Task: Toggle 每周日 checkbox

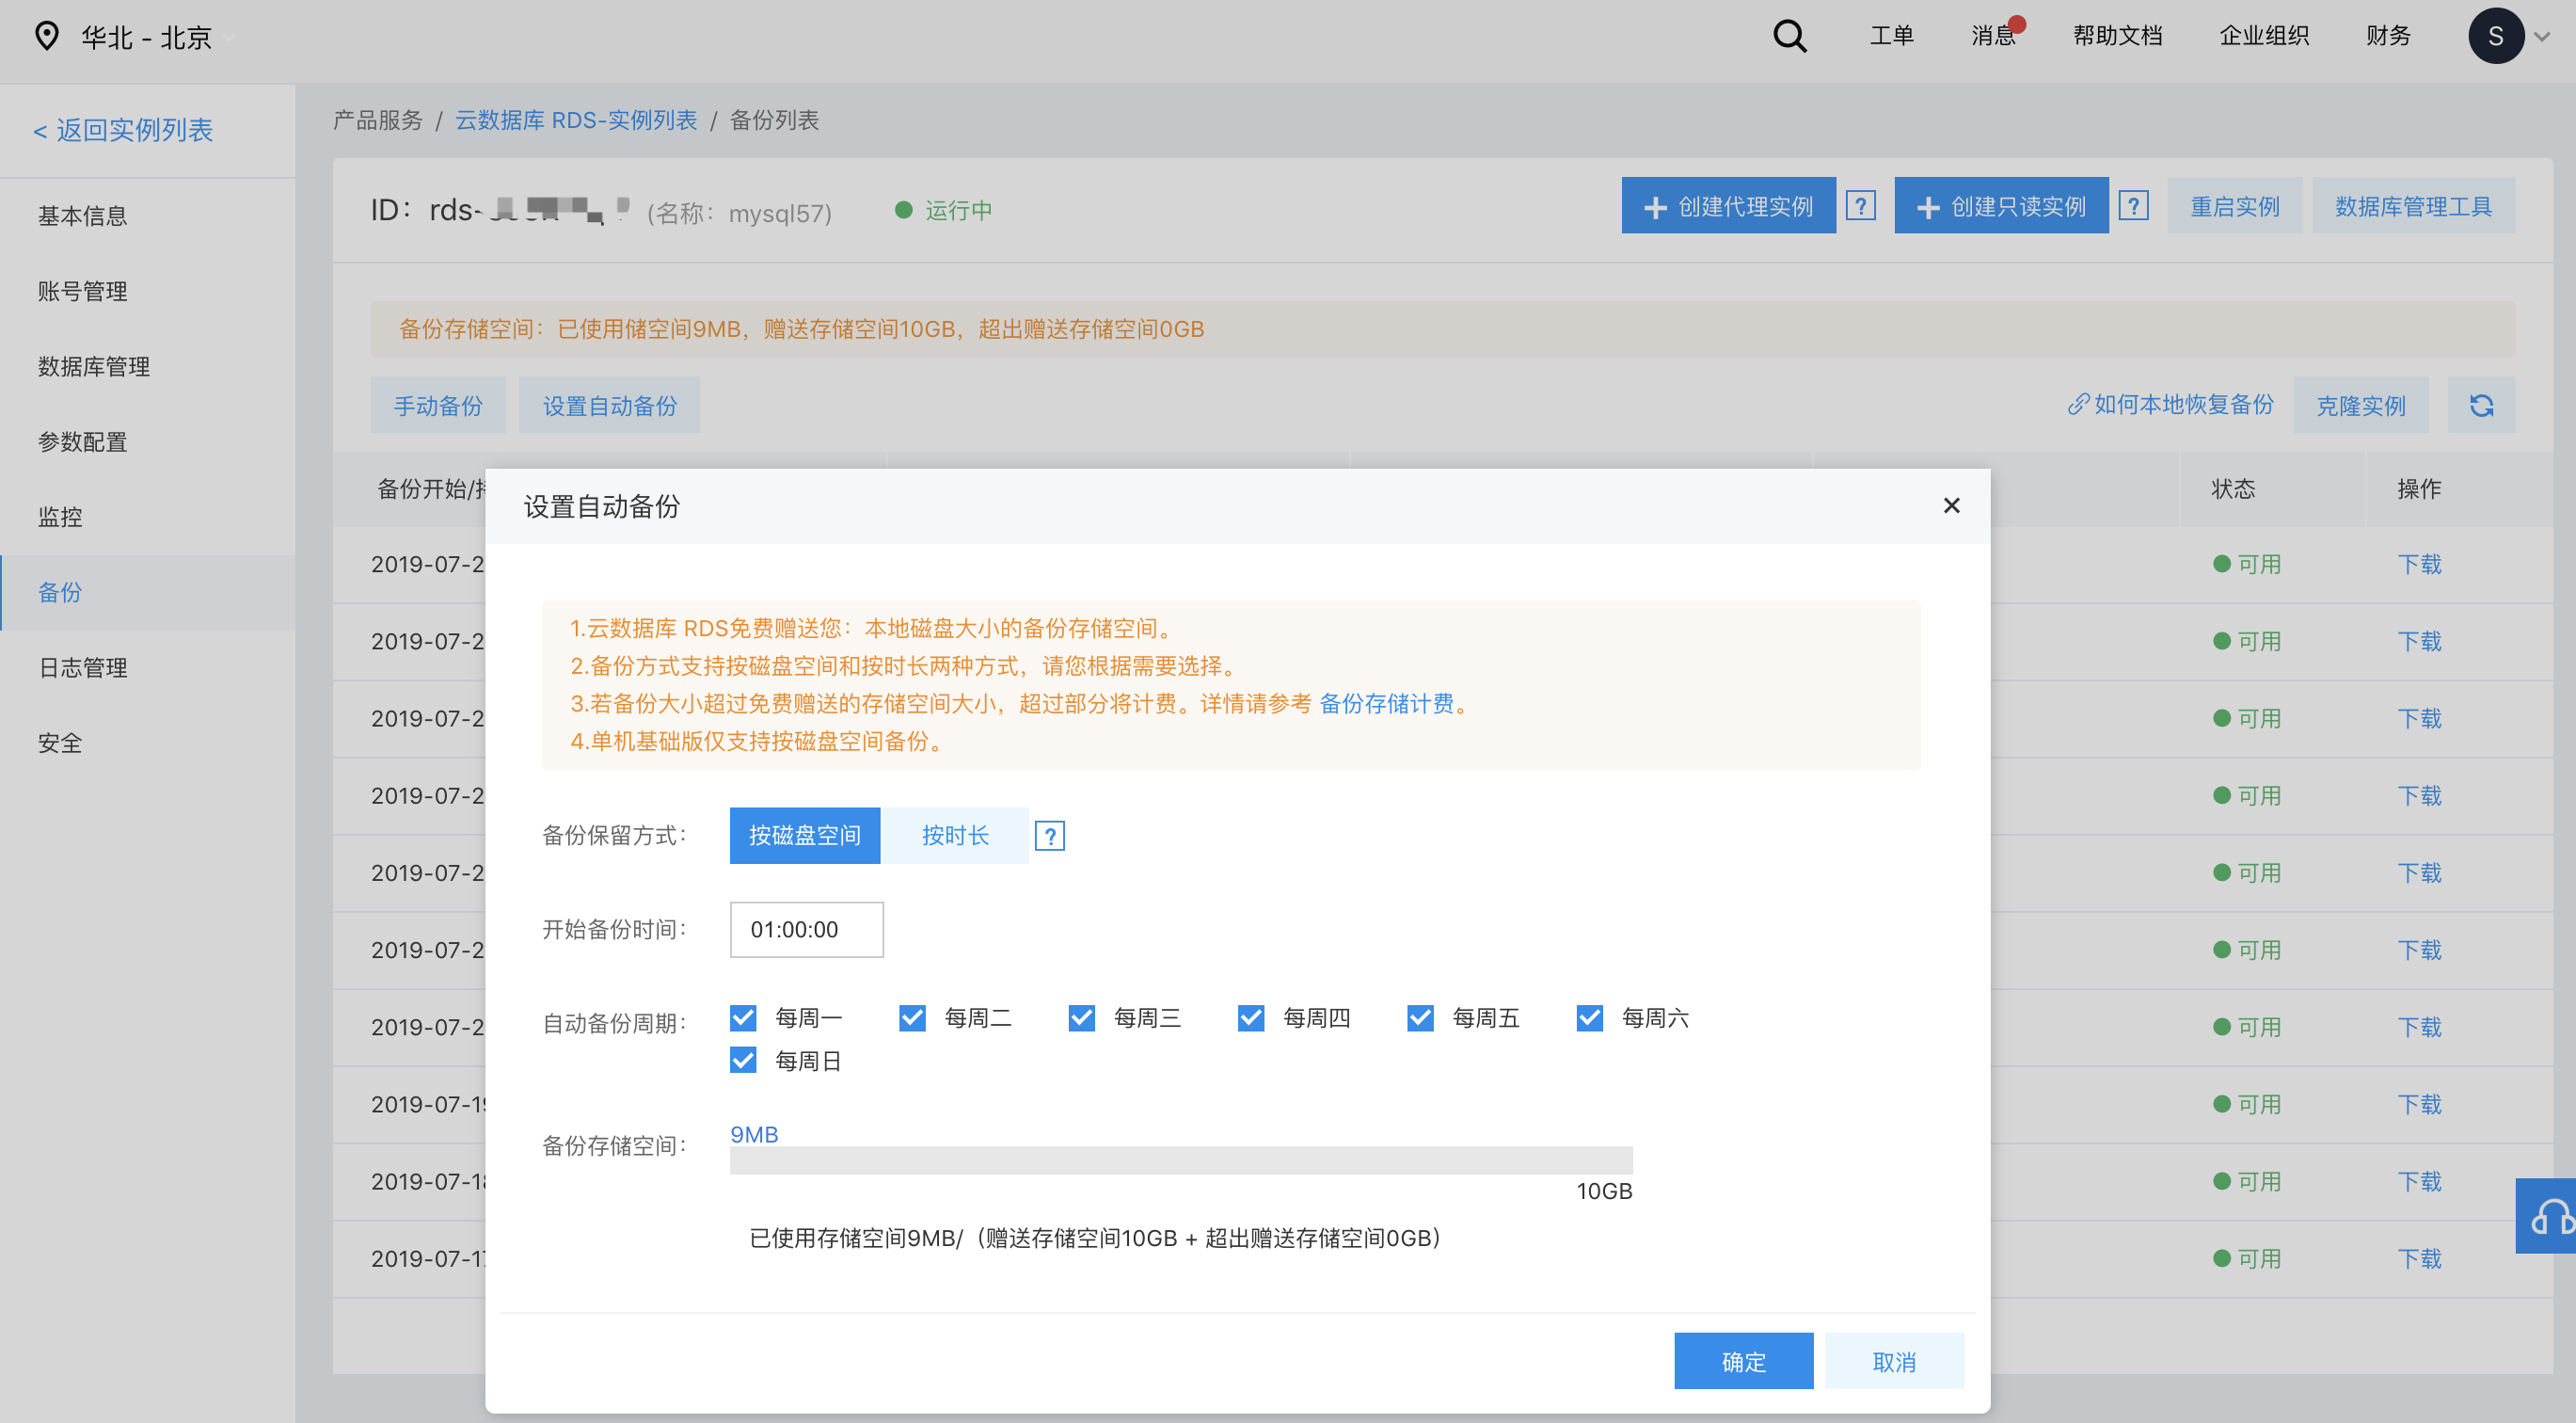Action: tap(743, 1060)
